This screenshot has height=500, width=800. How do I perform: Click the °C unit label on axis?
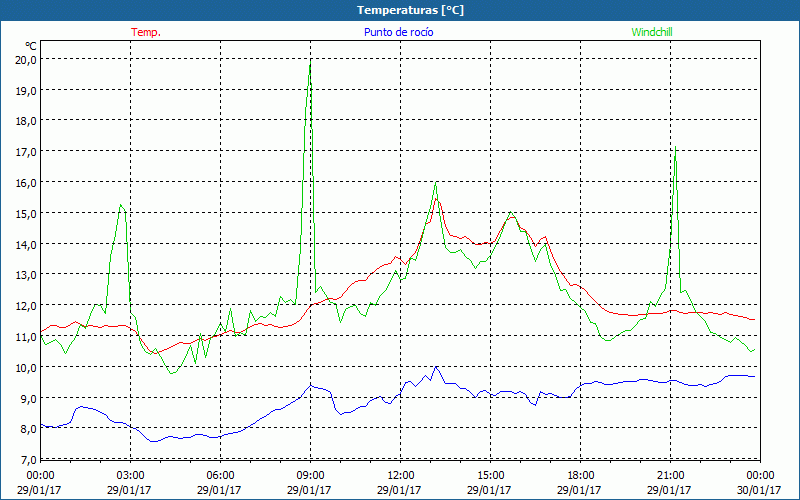pos(31,46)
